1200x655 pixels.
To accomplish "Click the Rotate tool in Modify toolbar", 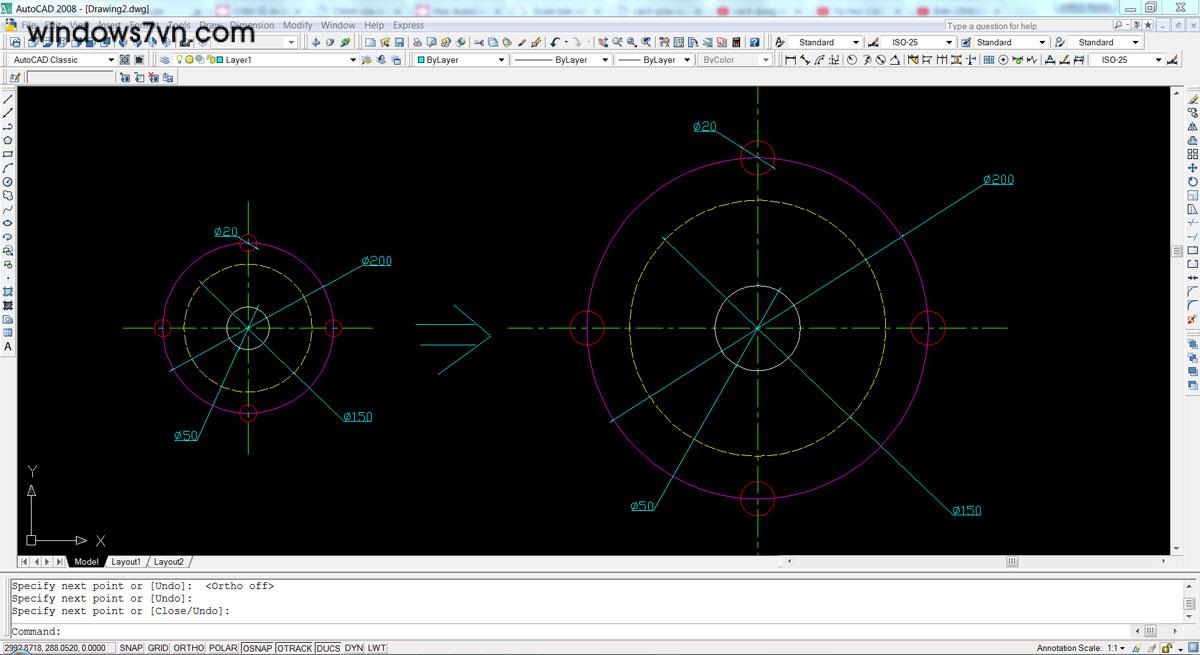I will tap(1193, 182).
